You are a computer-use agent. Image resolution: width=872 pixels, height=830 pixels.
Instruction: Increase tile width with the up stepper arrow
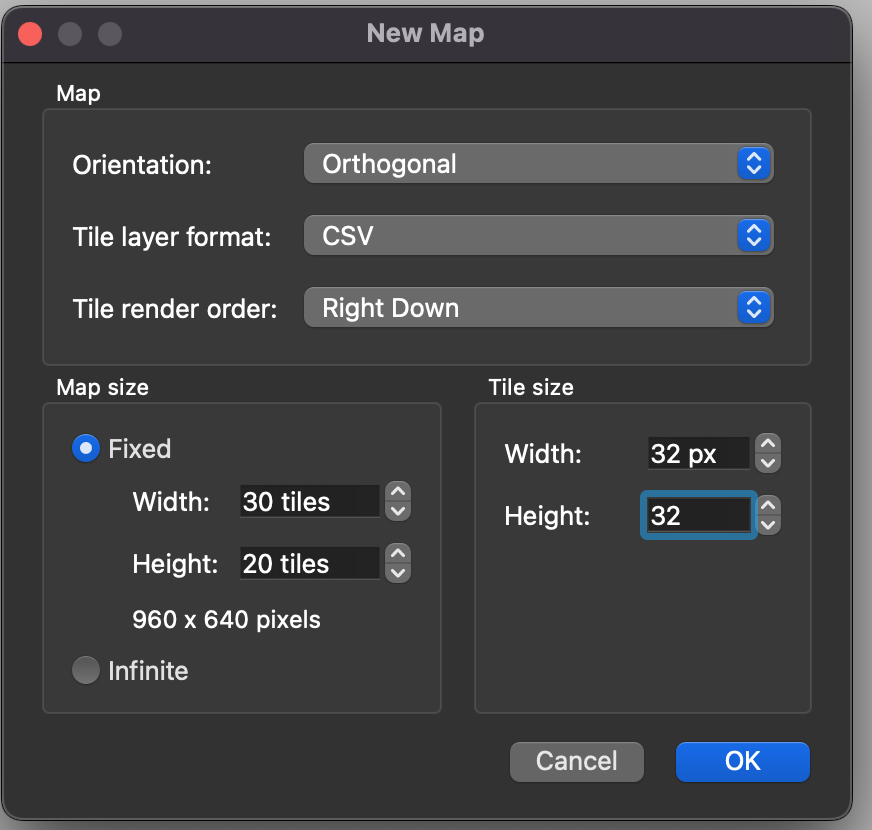[768, 443]
